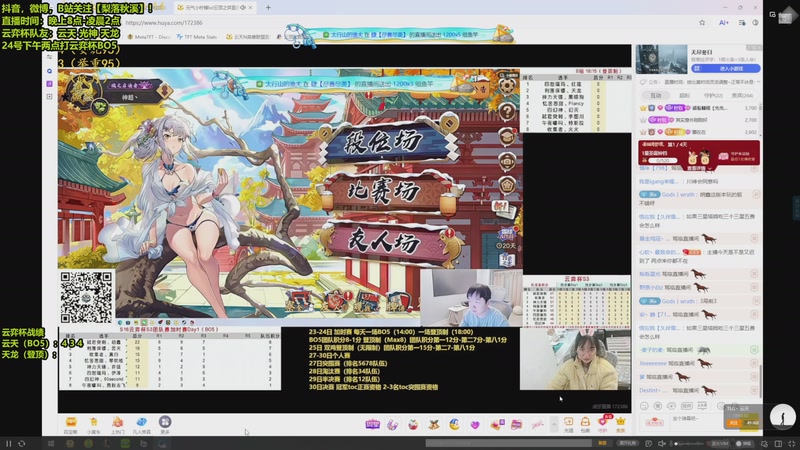Click the 进入小游戏 blue button
The width and height of the screenshot is (800, 450).
click(x=726, y=68)
